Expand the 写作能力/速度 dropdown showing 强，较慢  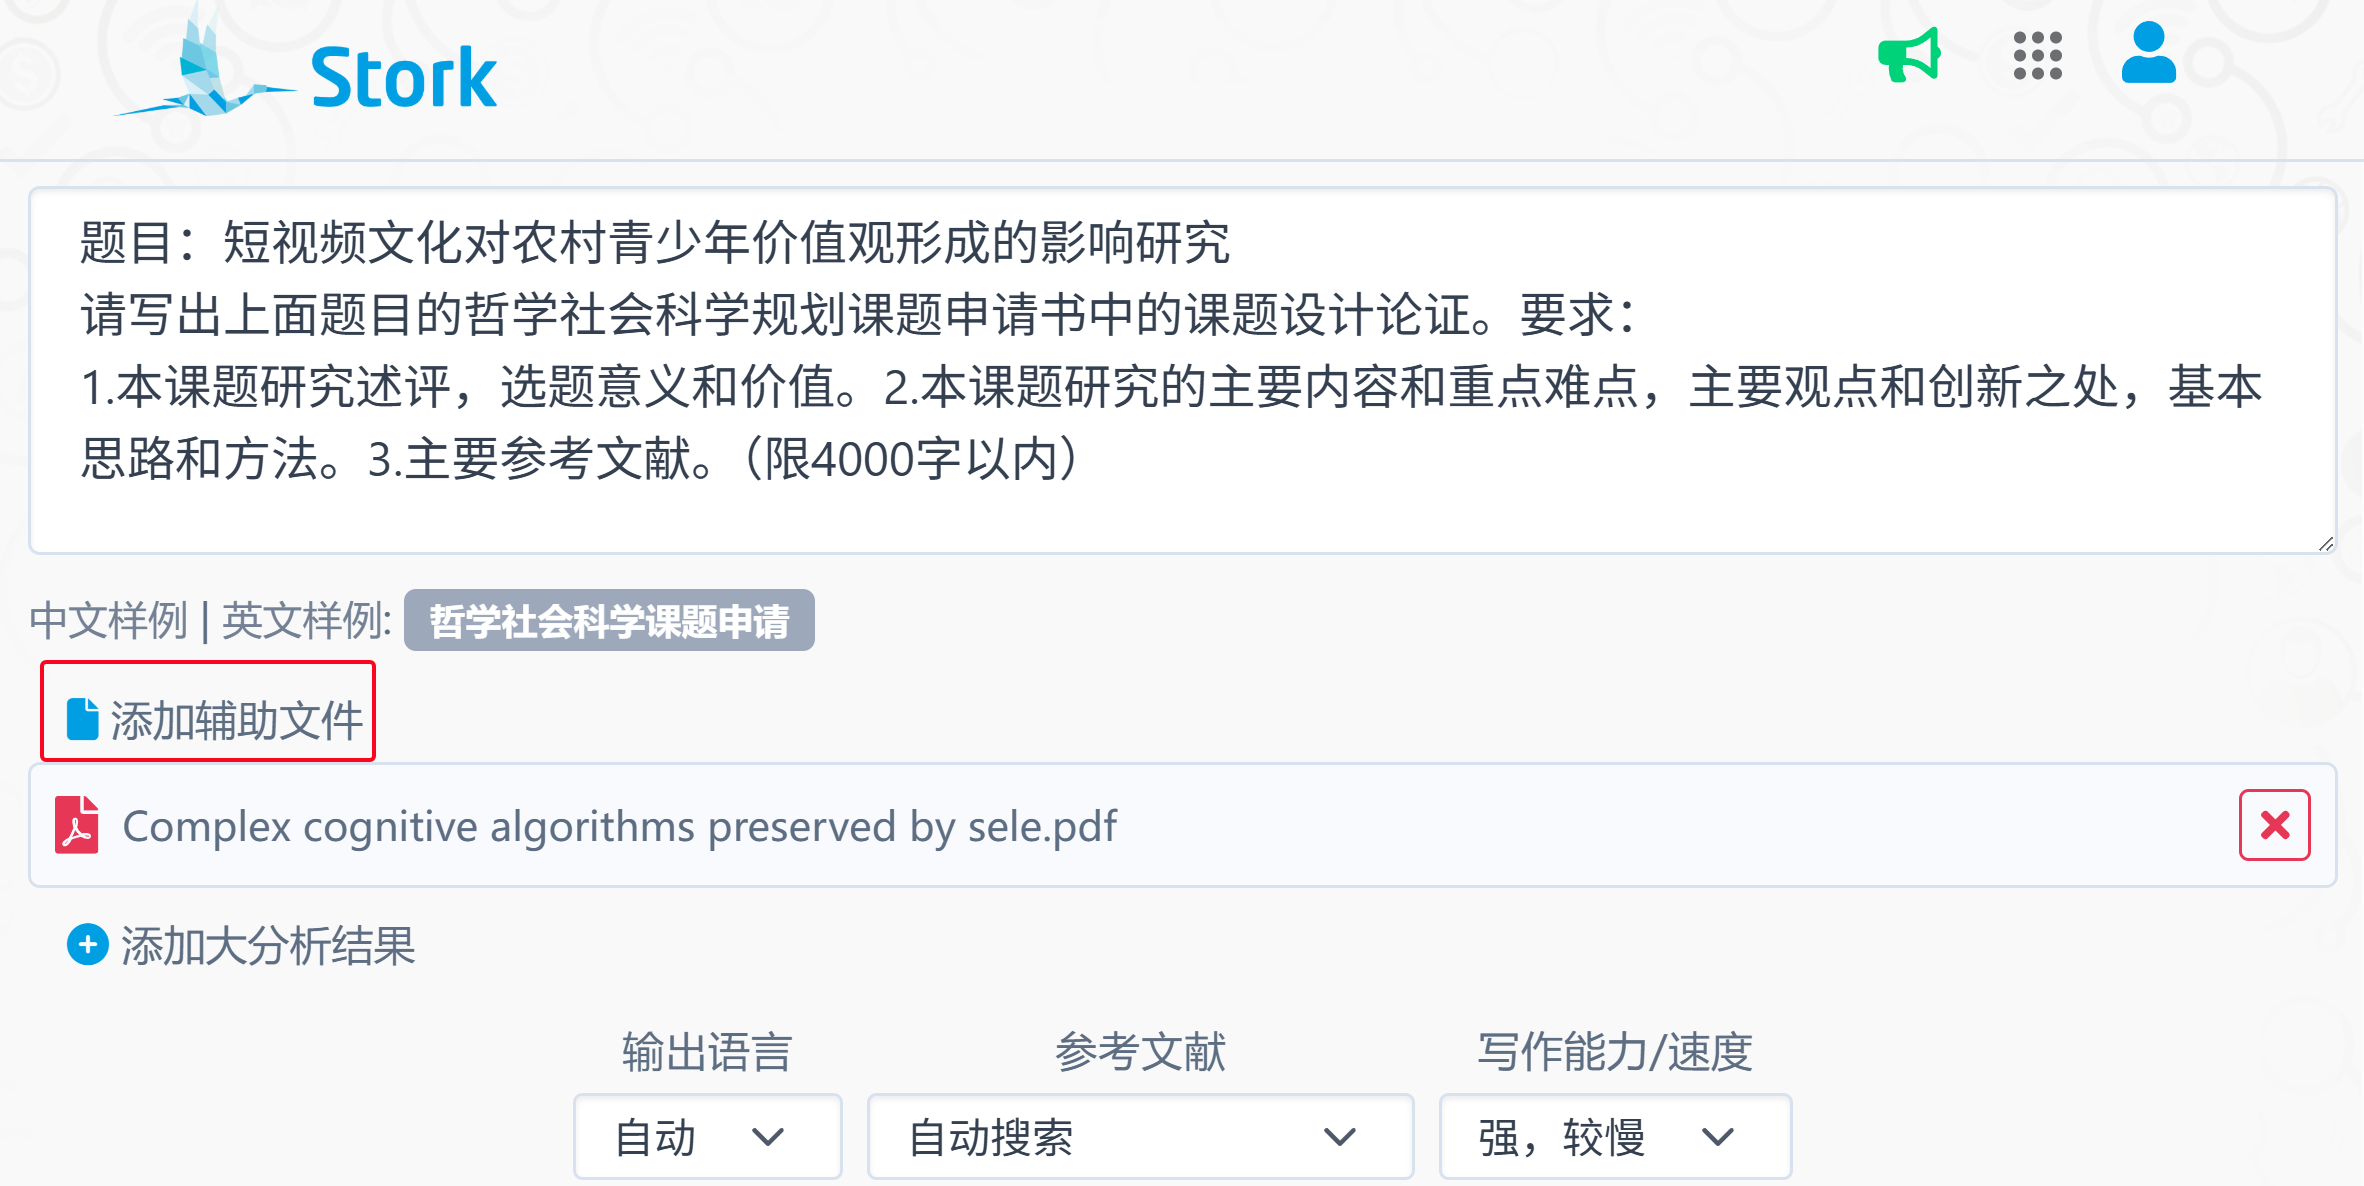[1614, 1137]
